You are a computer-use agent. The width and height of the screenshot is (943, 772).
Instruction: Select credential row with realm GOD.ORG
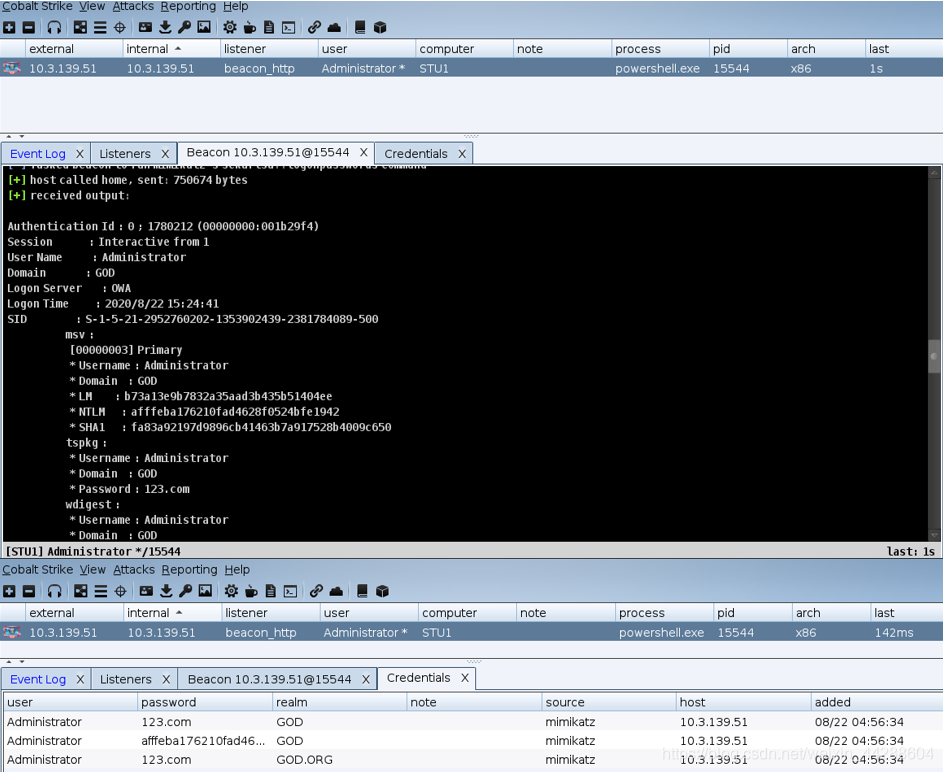point(472,760)
